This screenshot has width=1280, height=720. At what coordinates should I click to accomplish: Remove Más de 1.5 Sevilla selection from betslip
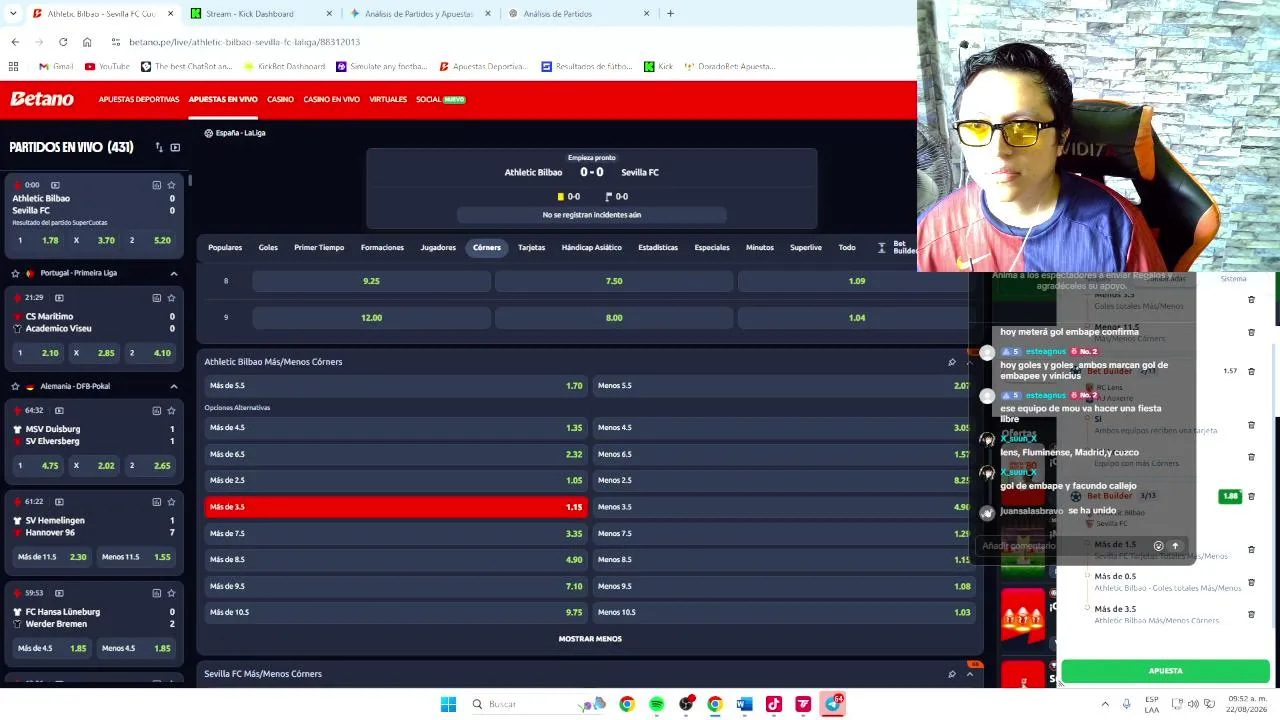click(x=1251, y=549)
